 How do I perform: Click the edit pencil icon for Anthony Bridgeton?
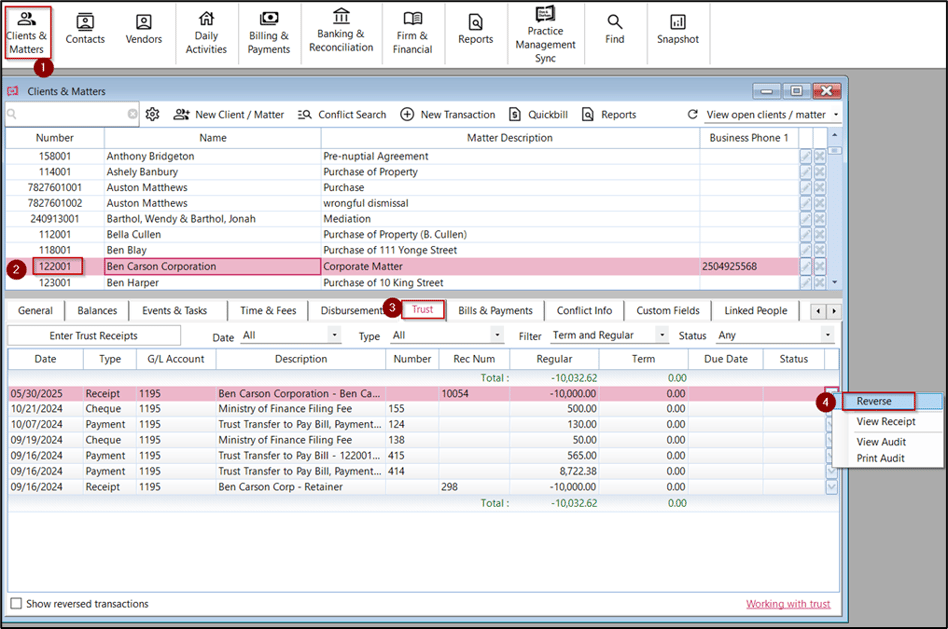coord(805,156)
